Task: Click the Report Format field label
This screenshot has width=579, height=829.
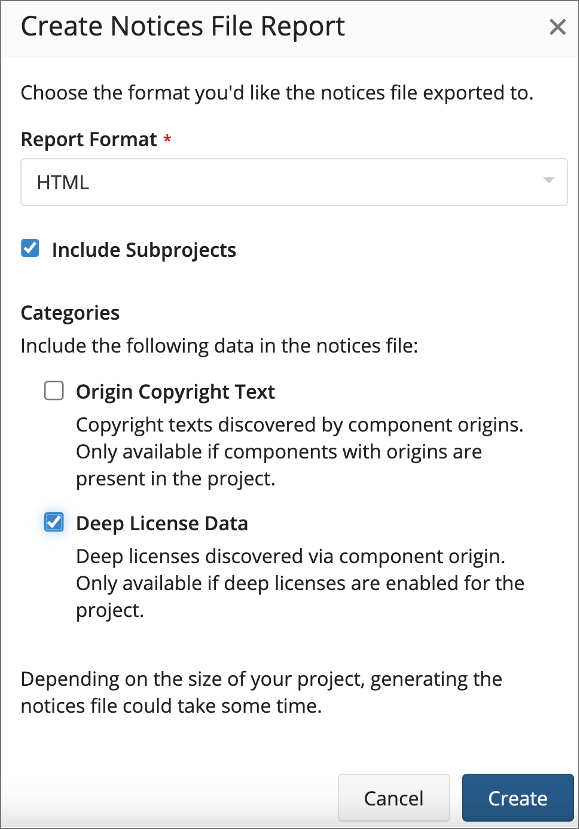Action: 89,140
